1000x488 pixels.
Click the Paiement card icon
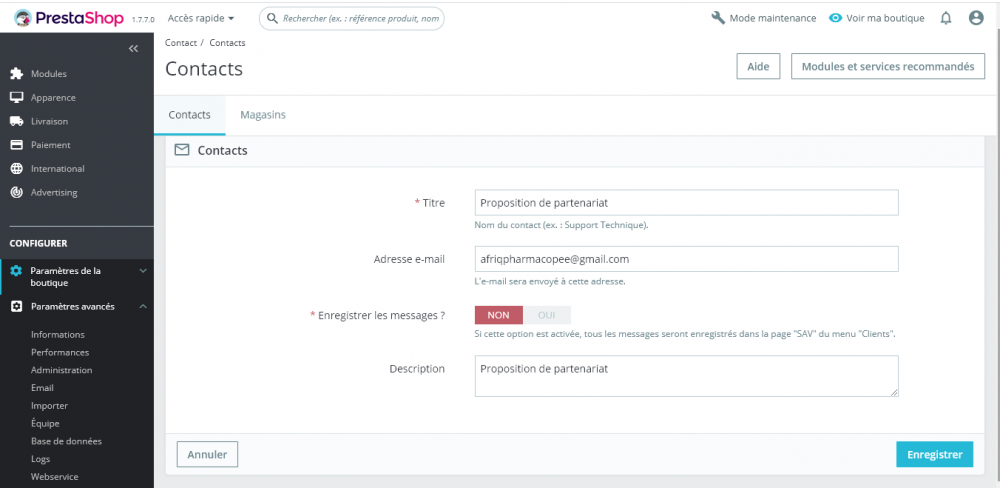click(17, 145)
